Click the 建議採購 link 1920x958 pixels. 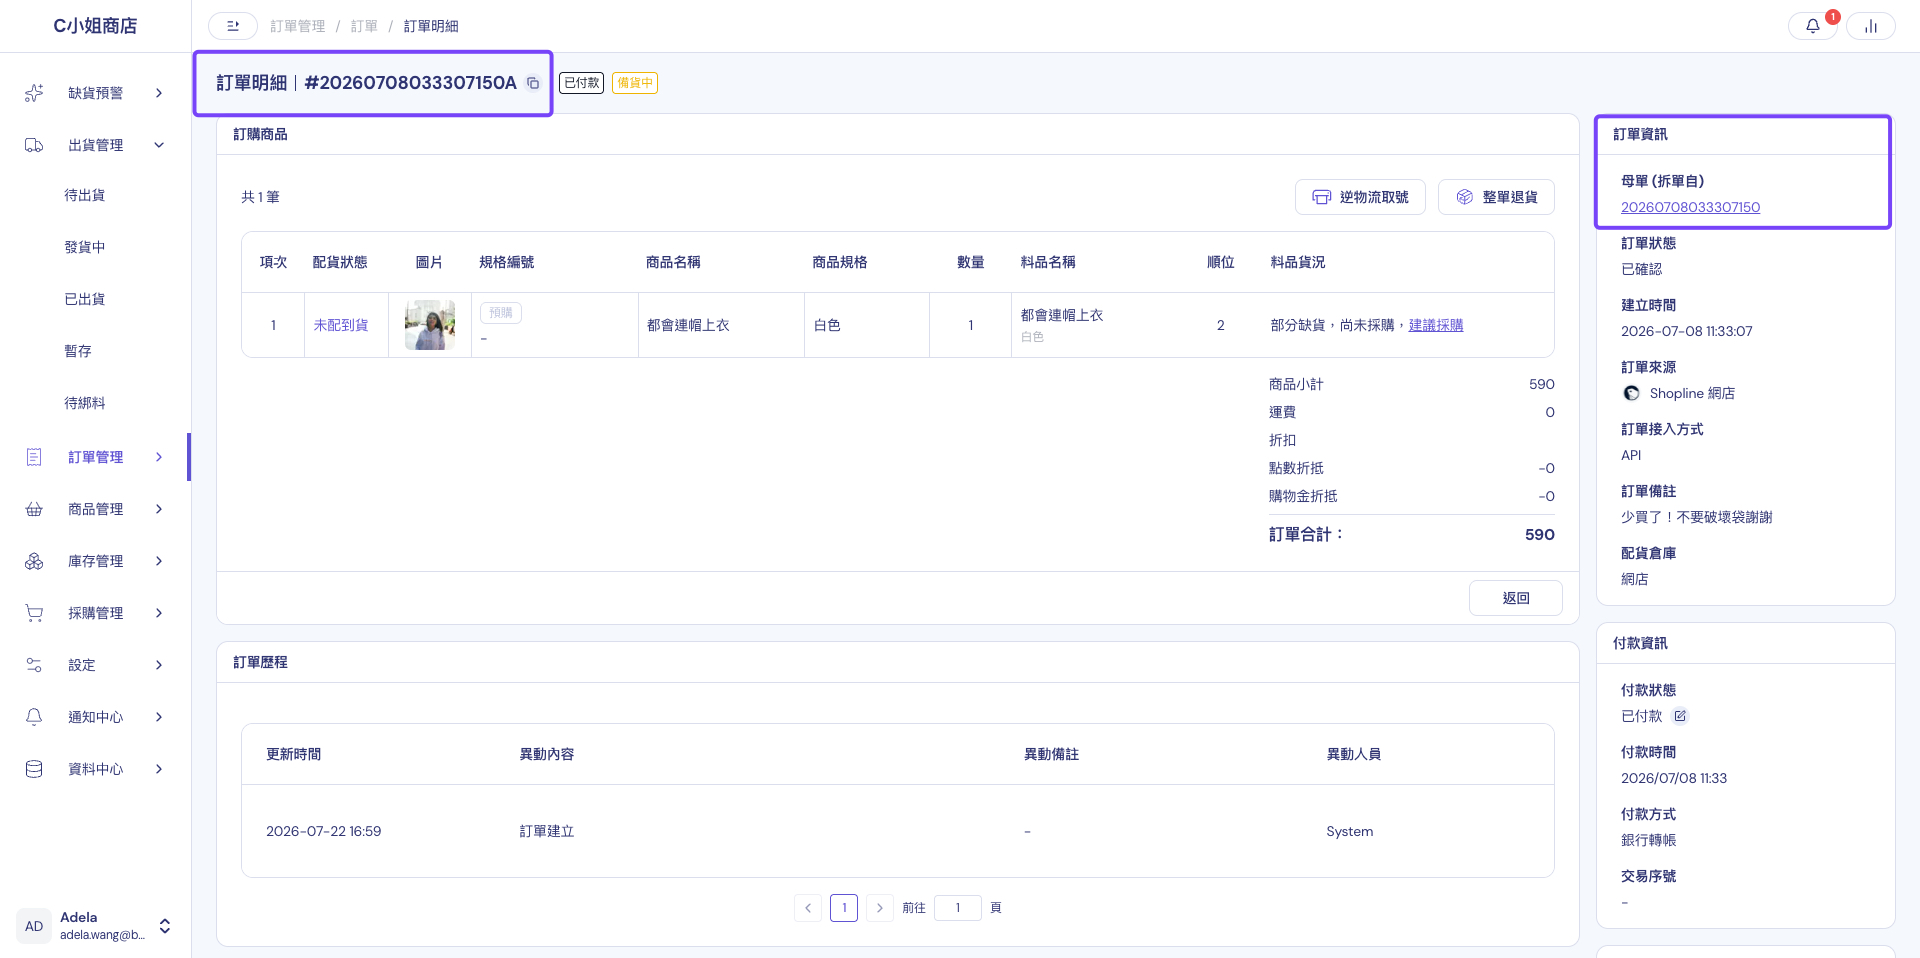coord(1436,325)
